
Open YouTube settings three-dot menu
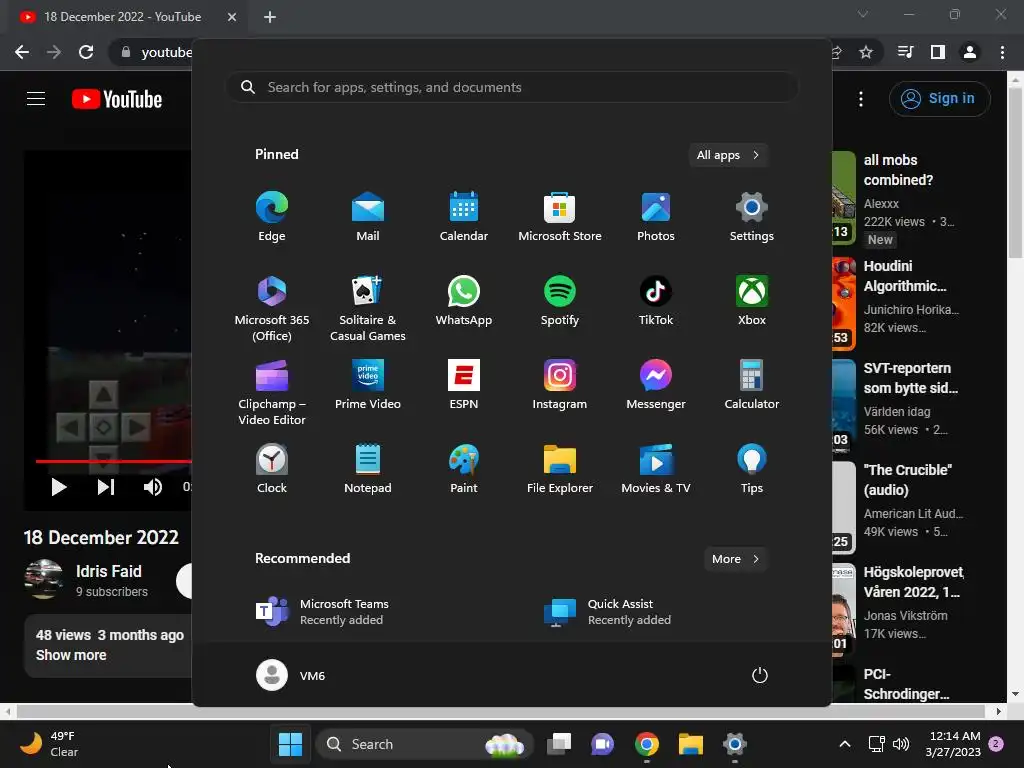click(861, 99)
